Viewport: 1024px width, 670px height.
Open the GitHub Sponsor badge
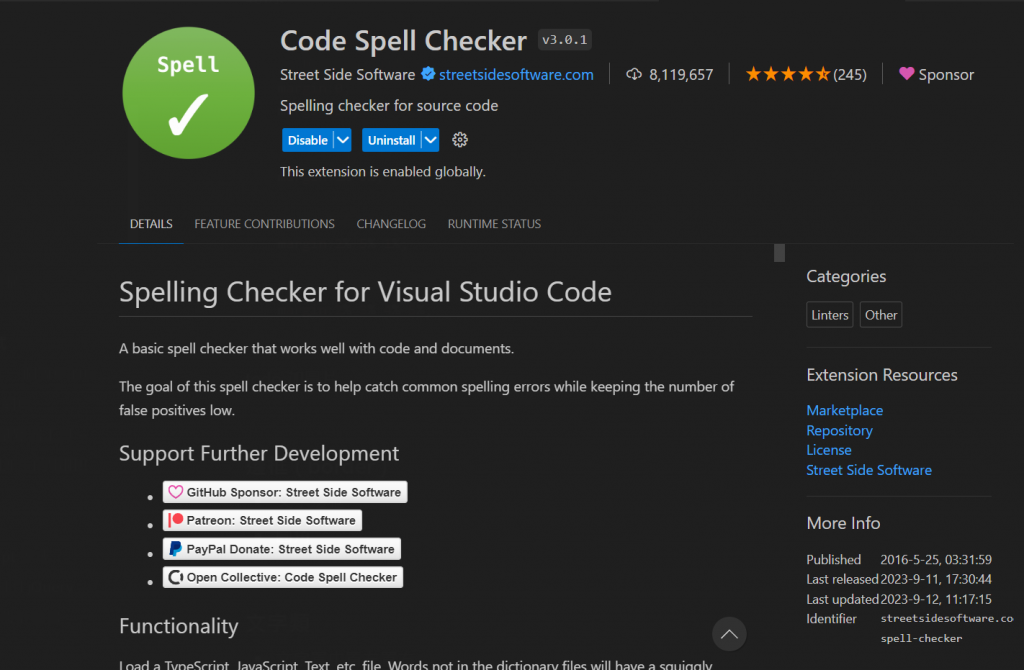[285, 492]
